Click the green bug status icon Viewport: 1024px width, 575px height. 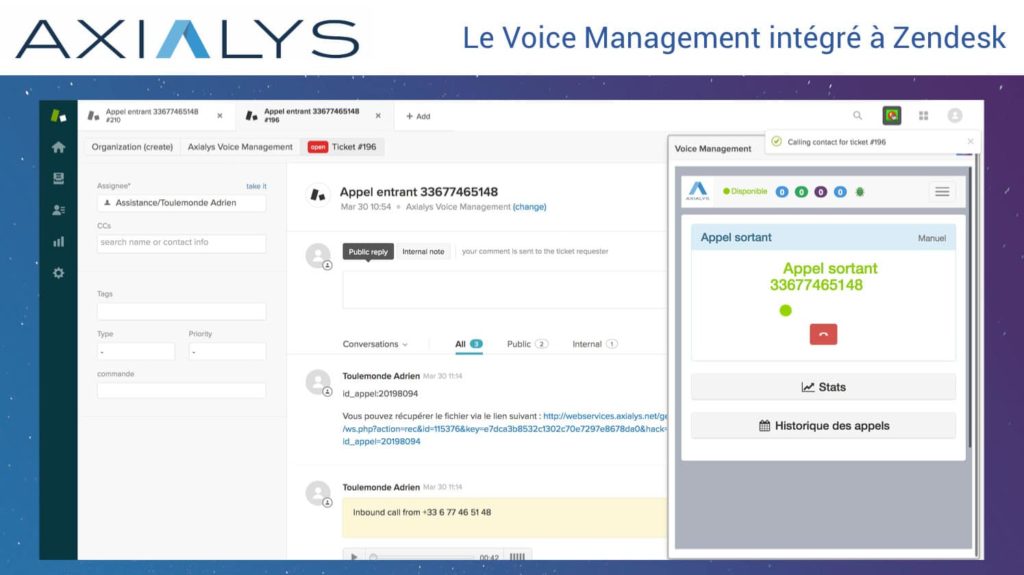(x=860, y=191)
